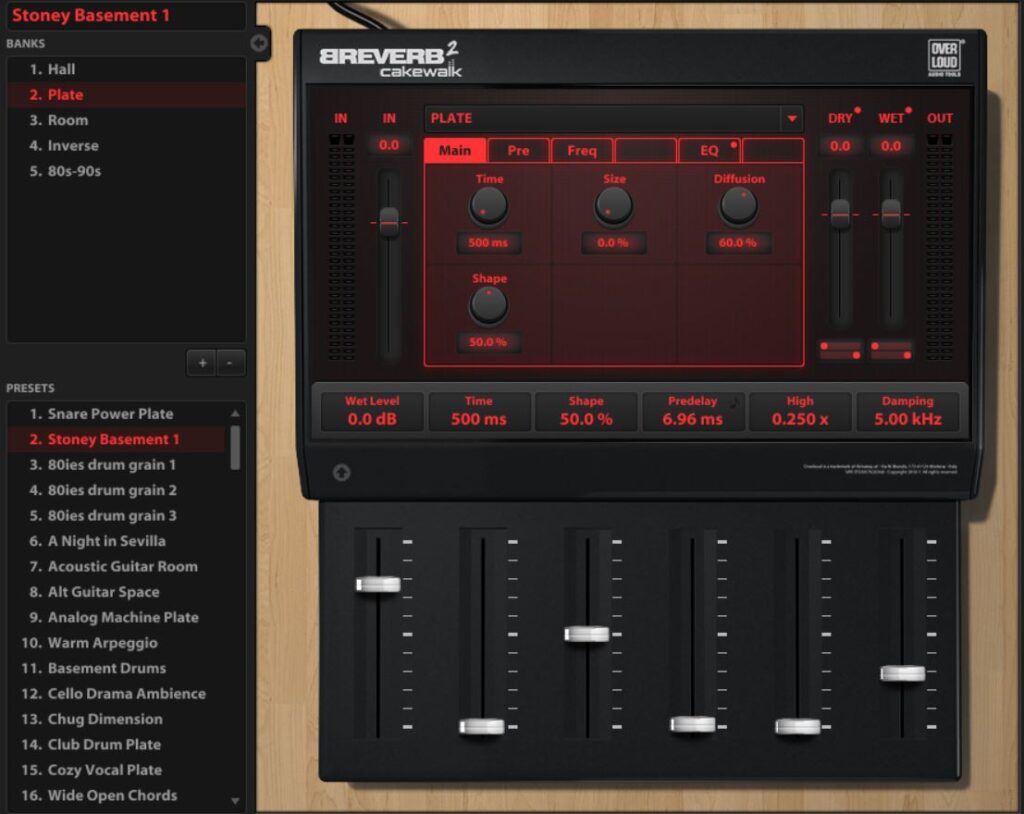Open the Freq tab
Image resolution: width=1024 pixels, height=814 pixels.
coord(581,150)
